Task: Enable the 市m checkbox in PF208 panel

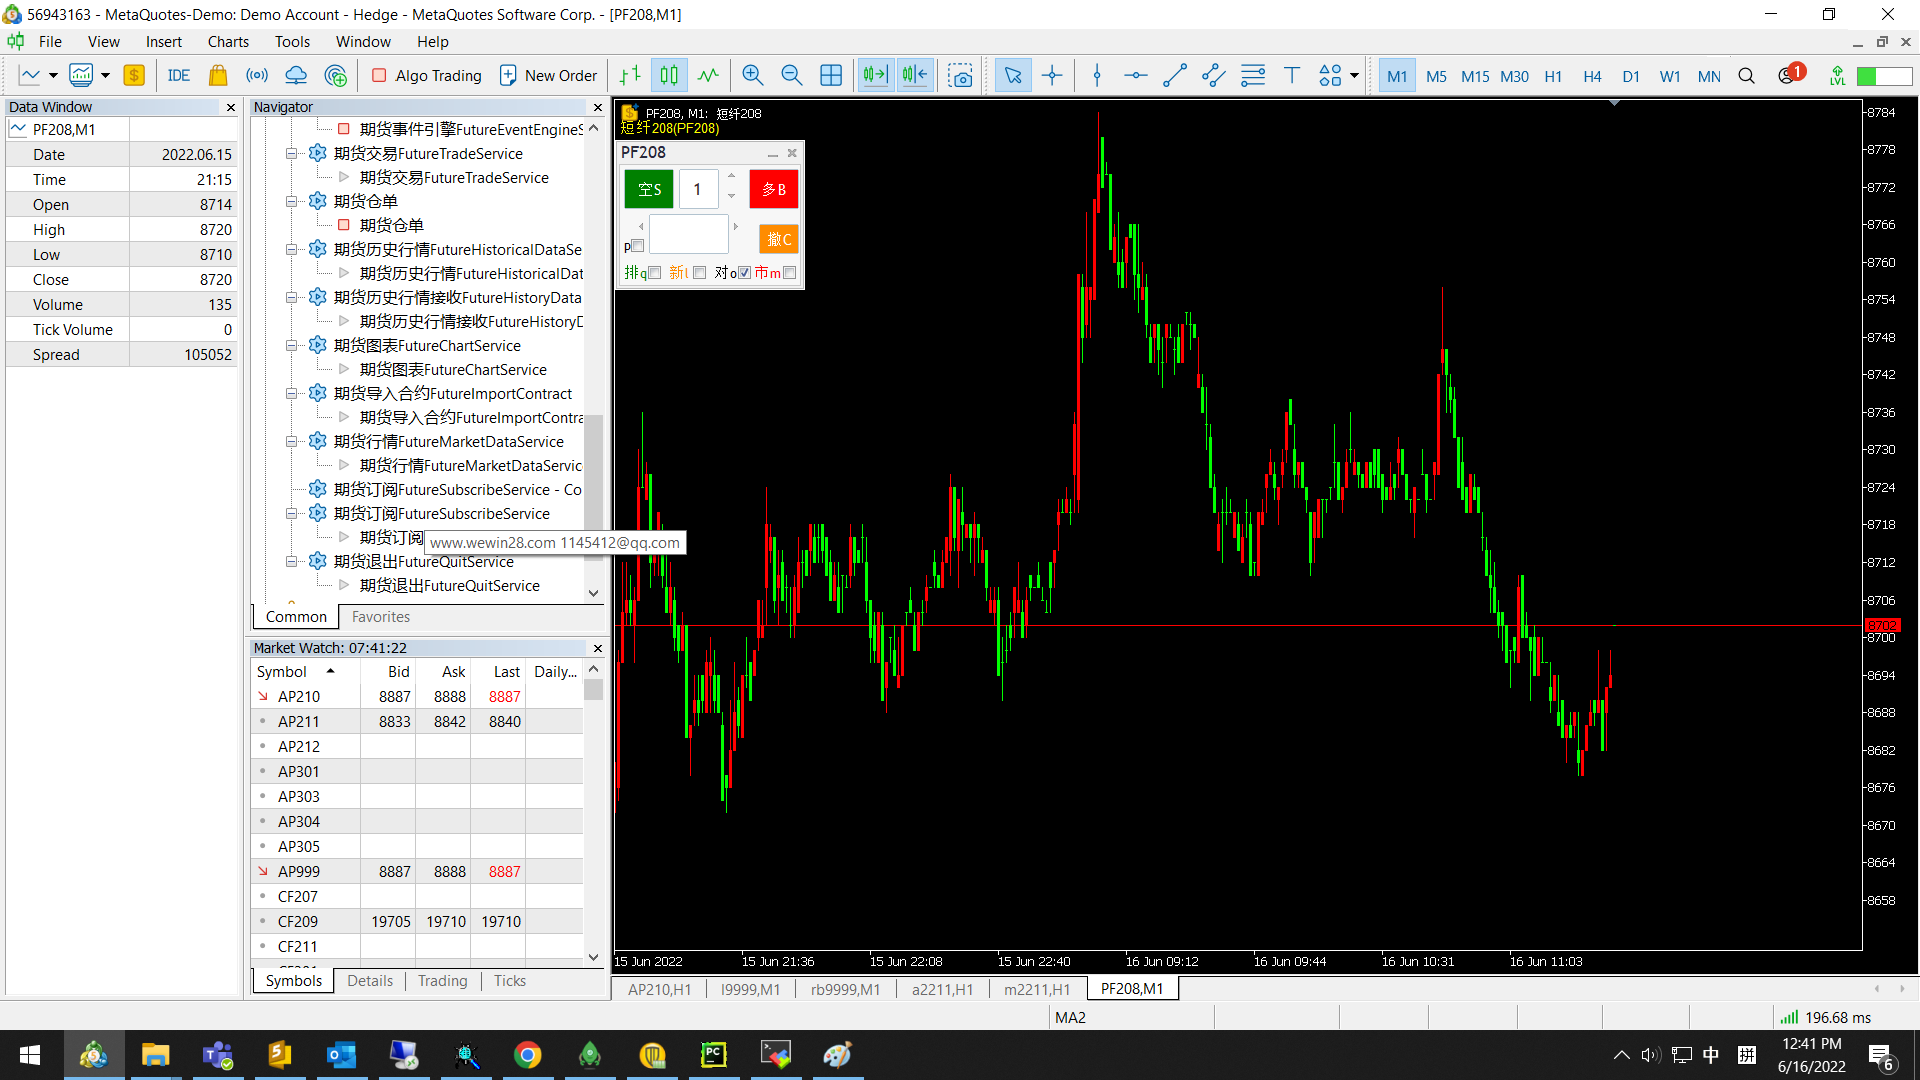Action: point(790,273)
